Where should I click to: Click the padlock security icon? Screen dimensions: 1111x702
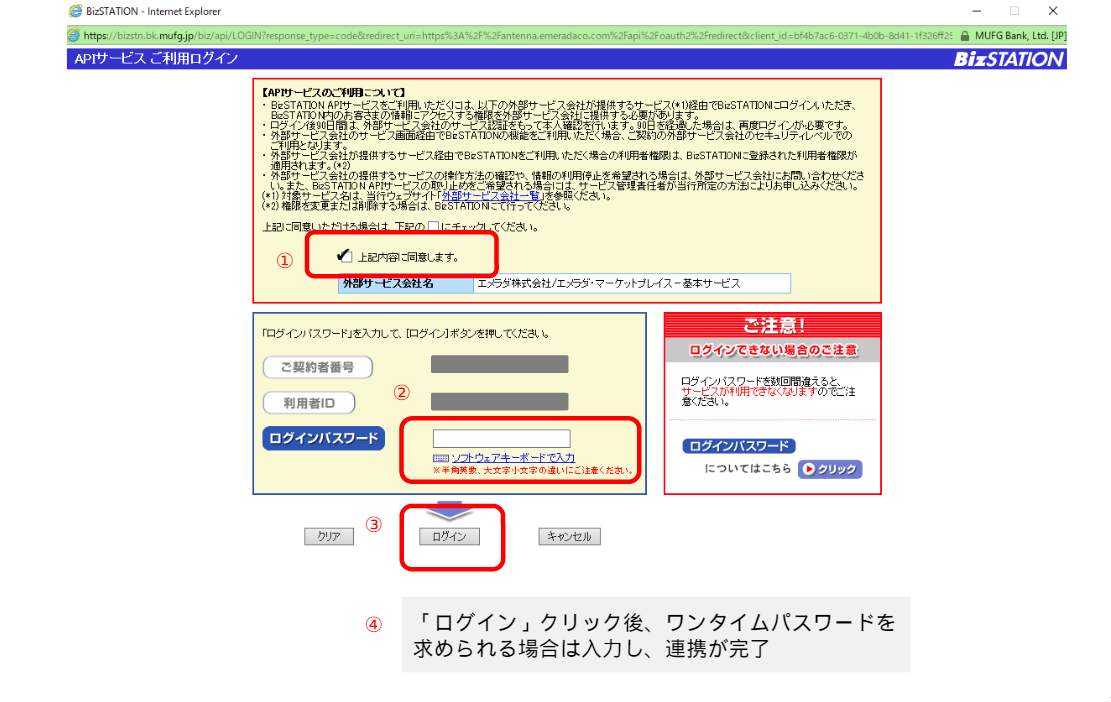964,35
